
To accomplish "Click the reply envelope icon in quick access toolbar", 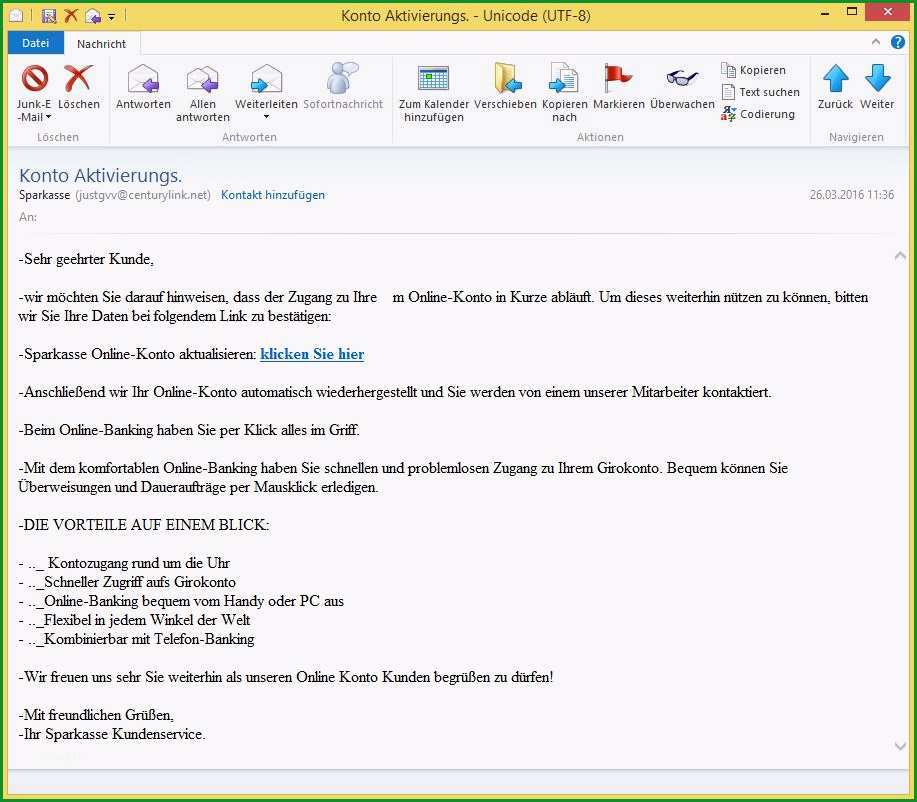I will click(93, 16).
